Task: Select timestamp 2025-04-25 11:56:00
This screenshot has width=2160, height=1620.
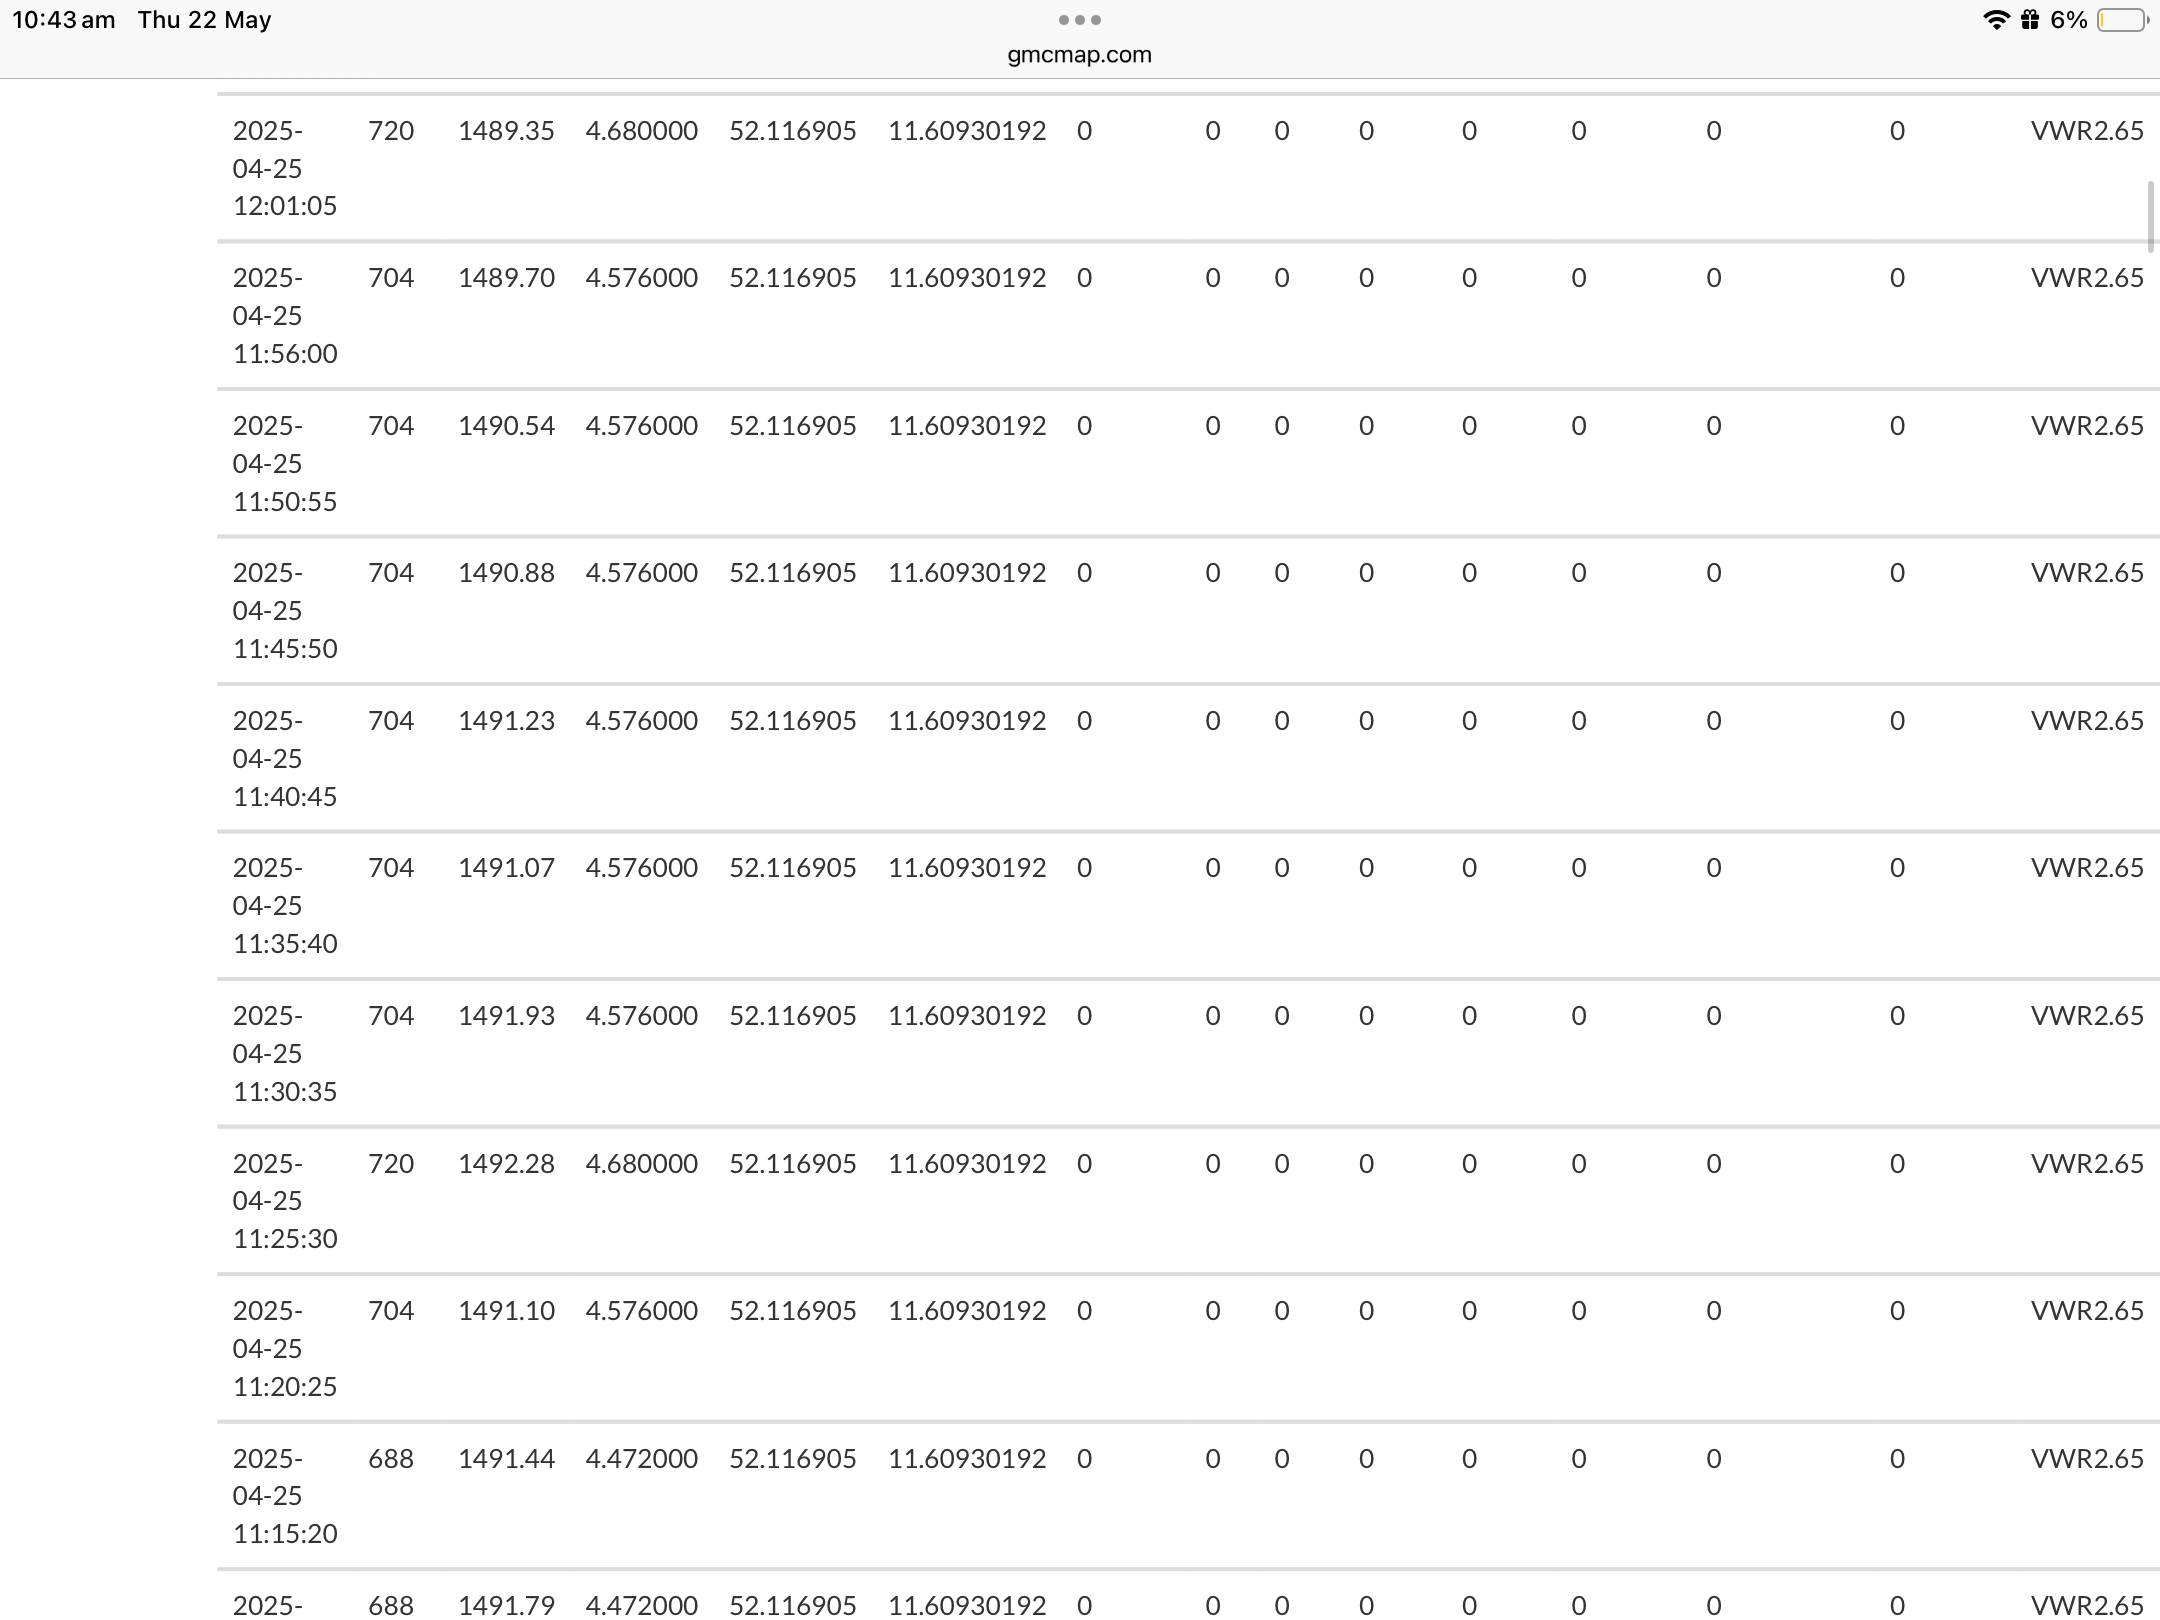Action: 285,315
